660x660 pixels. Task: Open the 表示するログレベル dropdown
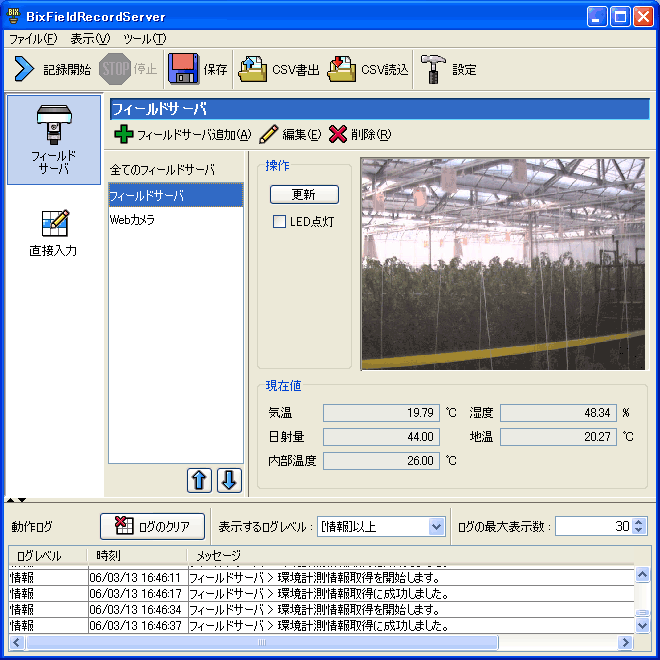(436, 526)
